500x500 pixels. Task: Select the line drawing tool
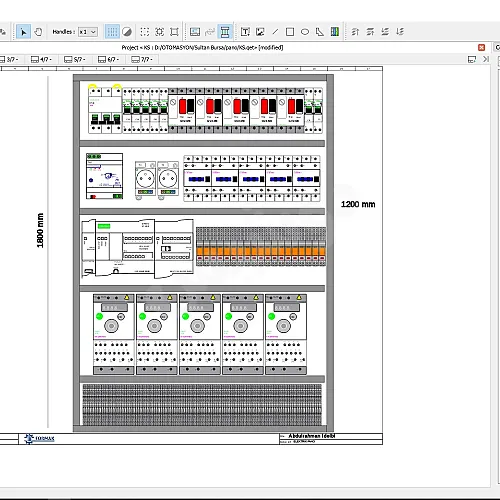[275, 32]
